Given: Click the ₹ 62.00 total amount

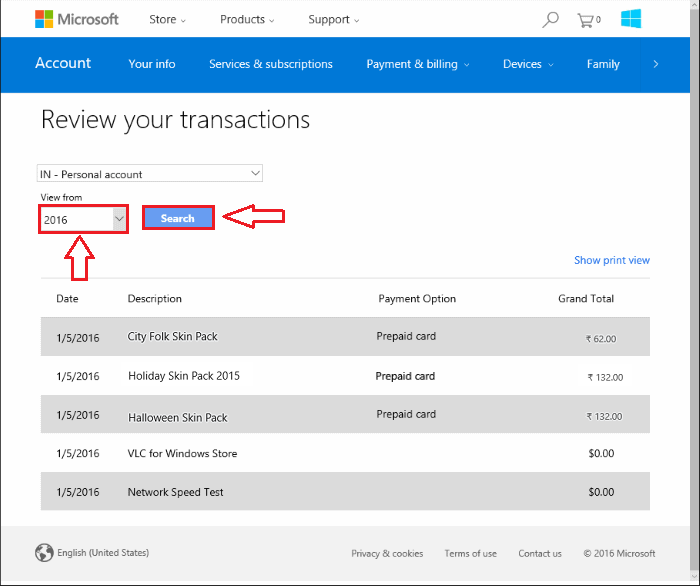Looking at the screenshot, I should 601,339.
